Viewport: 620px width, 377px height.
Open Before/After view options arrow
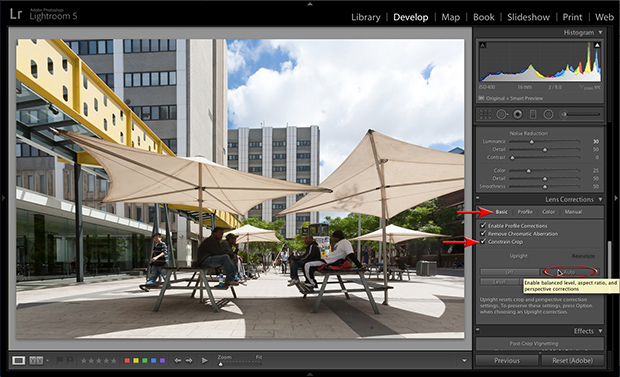pos(48,360)
